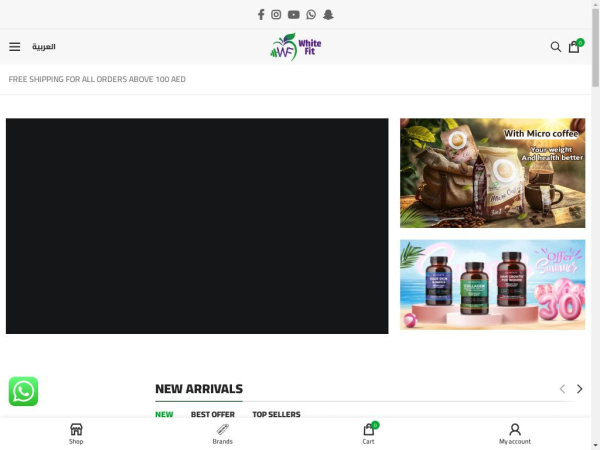The height and width of the screenshot is (450, 600).
Task: Open the Instagram social link
Action: 276,15
